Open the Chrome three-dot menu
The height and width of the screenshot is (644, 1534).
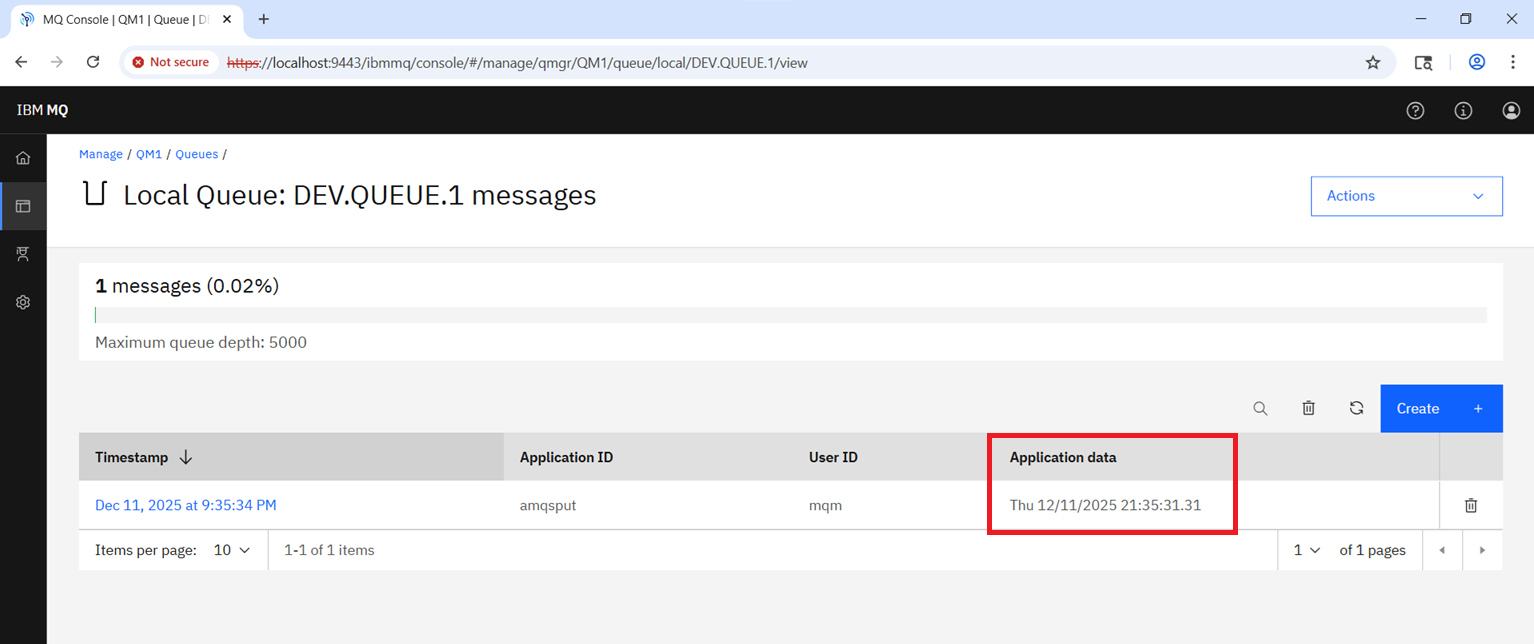tap(1511, 62)
